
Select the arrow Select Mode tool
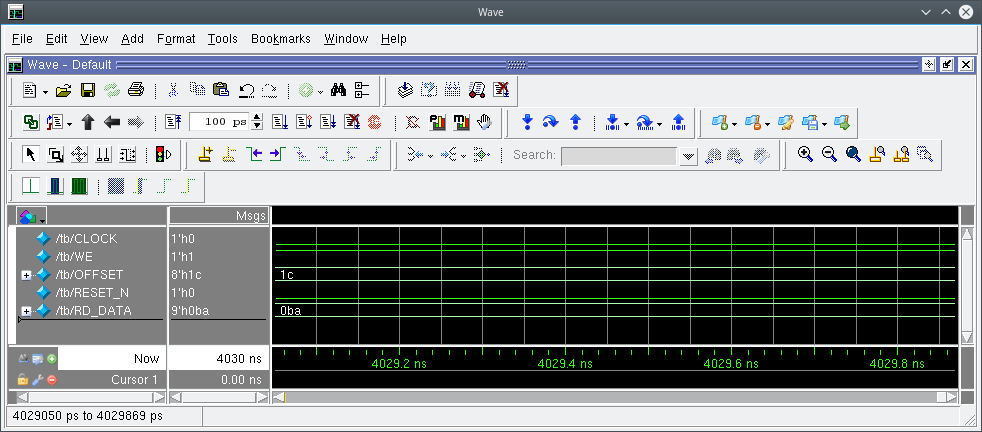pos(30,155)
